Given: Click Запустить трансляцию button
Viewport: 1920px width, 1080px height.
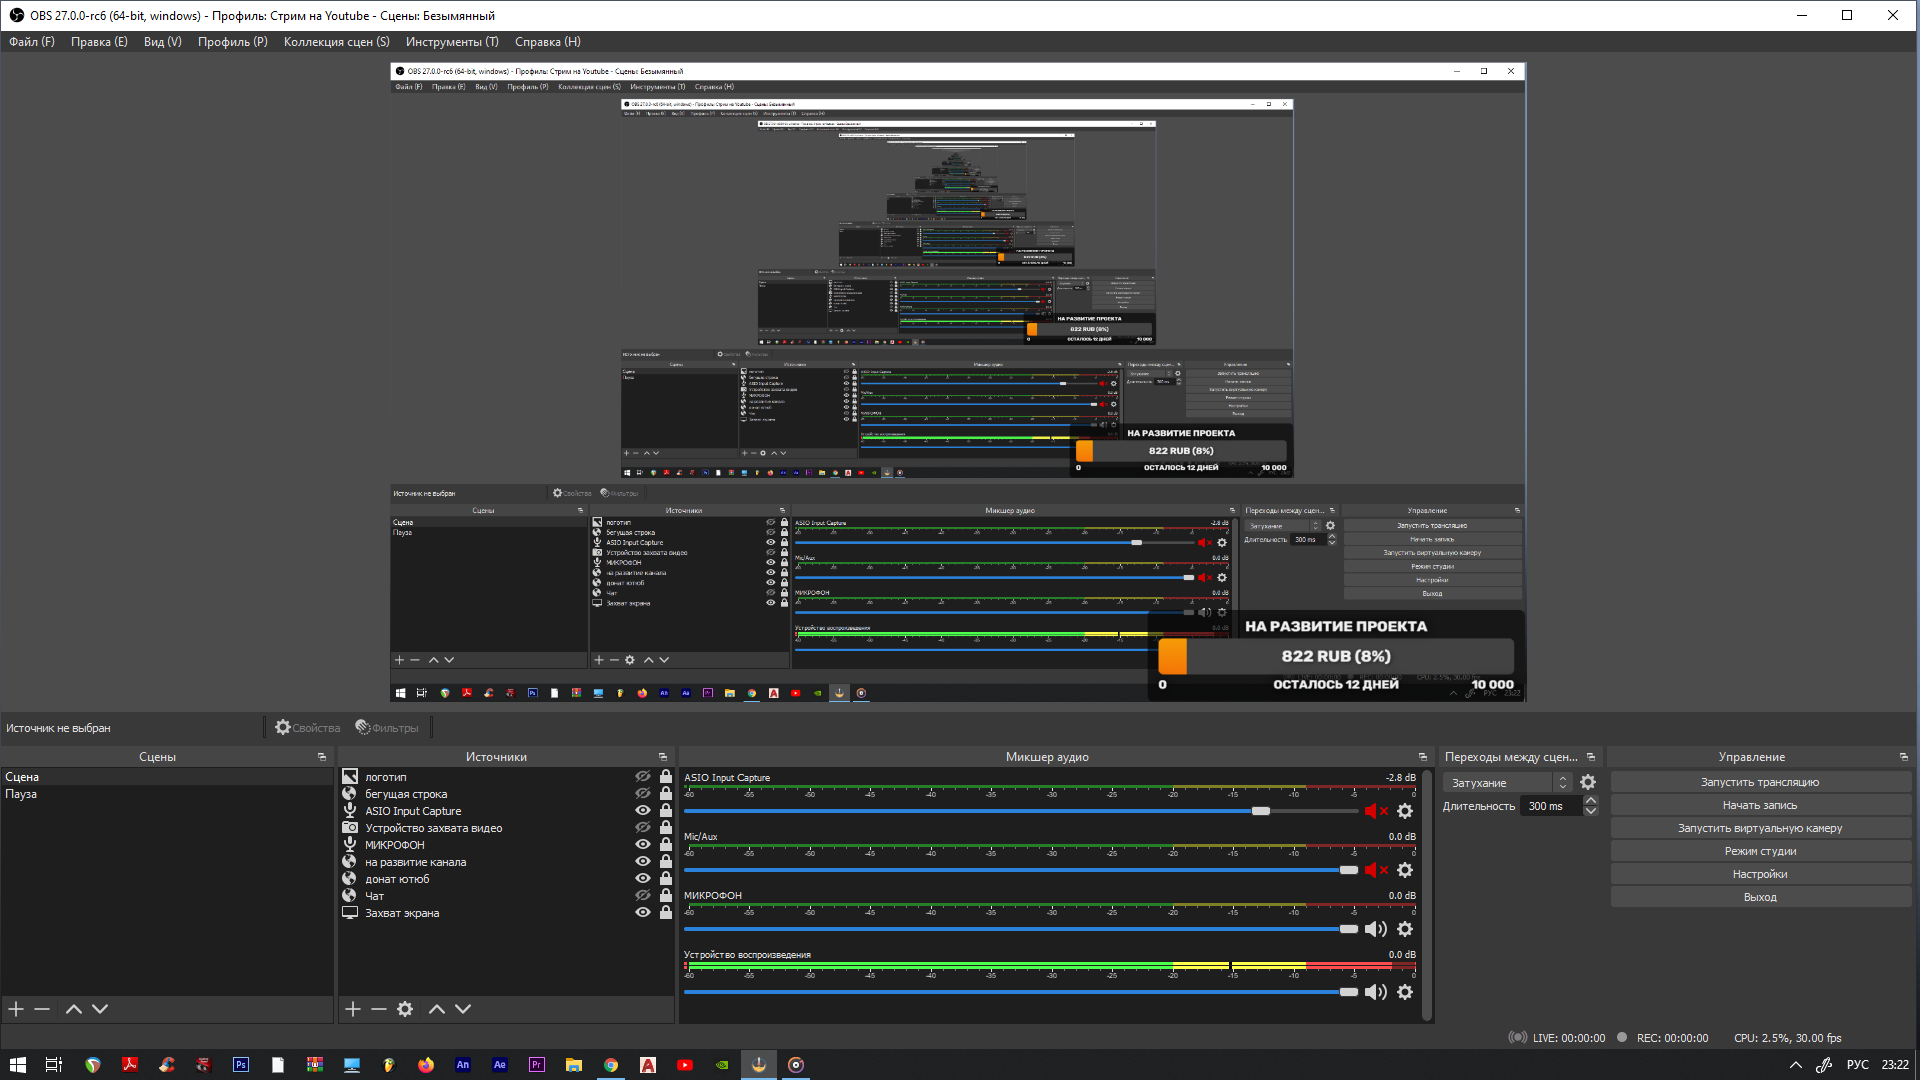Looking at the screenshot, I should tap(1759, 782).
